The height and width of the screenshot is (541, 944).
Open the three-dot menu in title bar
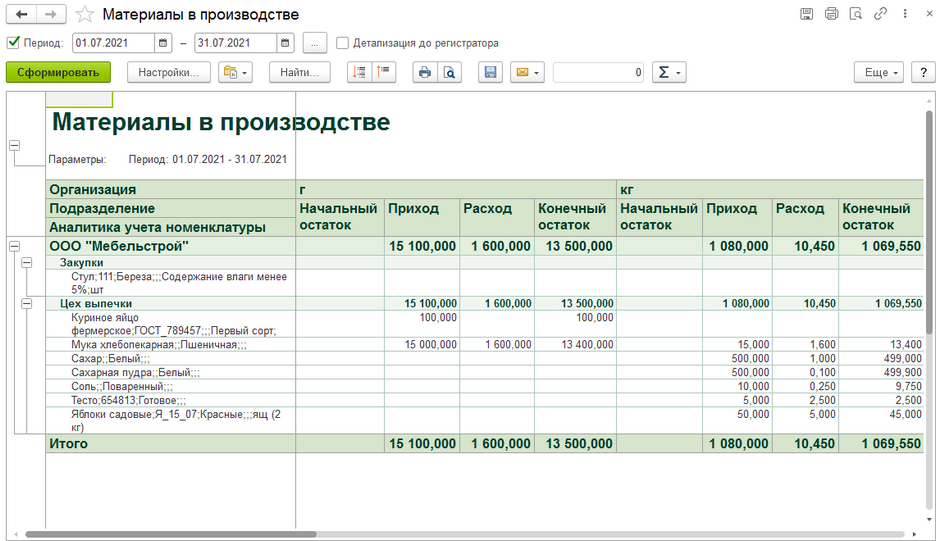[905, 14]
